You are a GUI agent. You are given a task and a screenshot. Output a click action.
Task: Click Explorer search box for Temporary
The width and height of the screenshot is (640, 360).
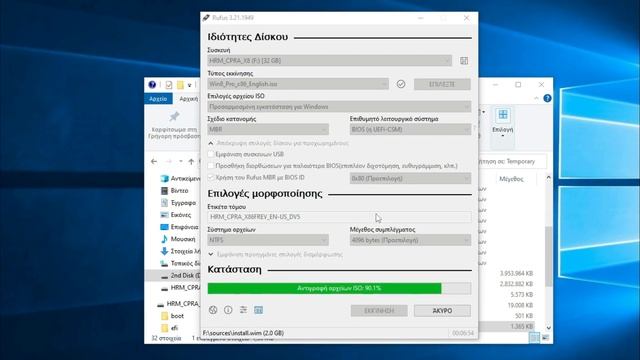pos(512,162)
